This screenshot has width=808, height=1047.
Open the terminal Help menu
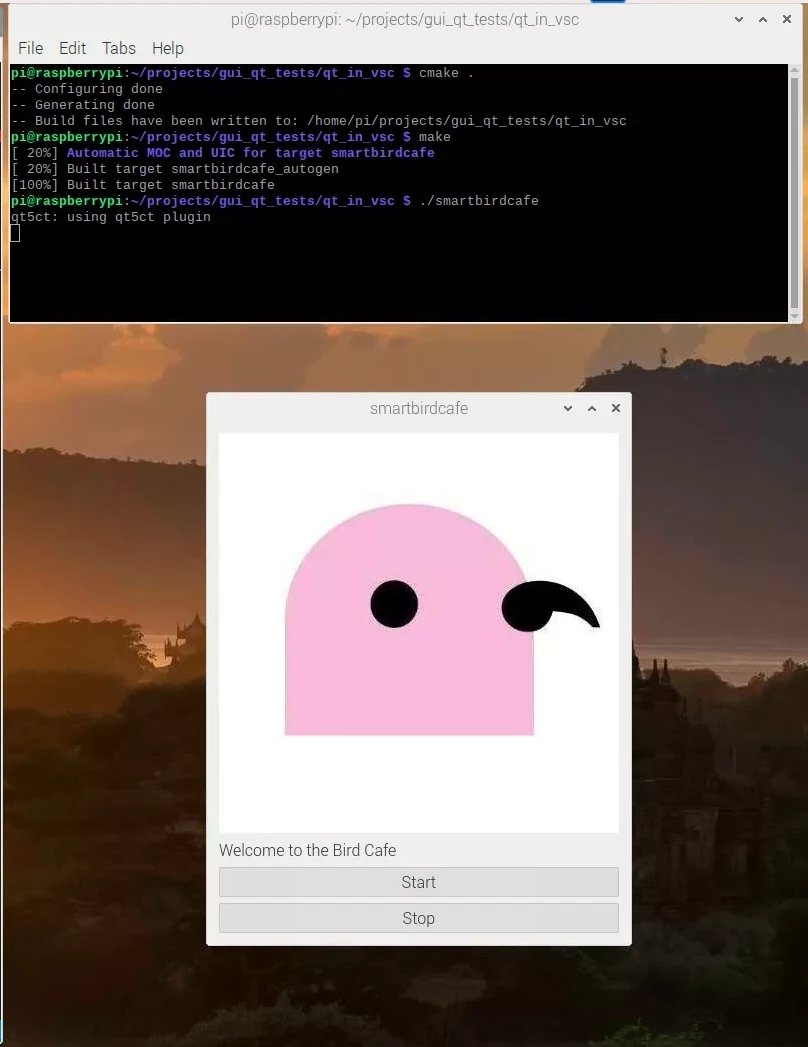click(x=168, y=48)
